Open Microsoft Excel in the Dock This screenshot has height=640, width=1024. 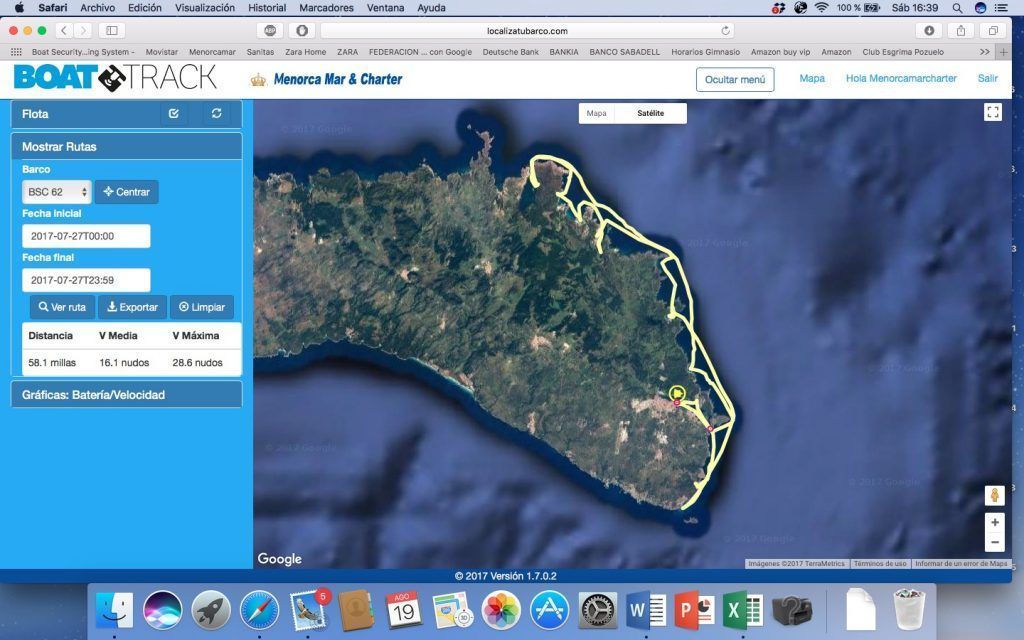pos(743,611)
